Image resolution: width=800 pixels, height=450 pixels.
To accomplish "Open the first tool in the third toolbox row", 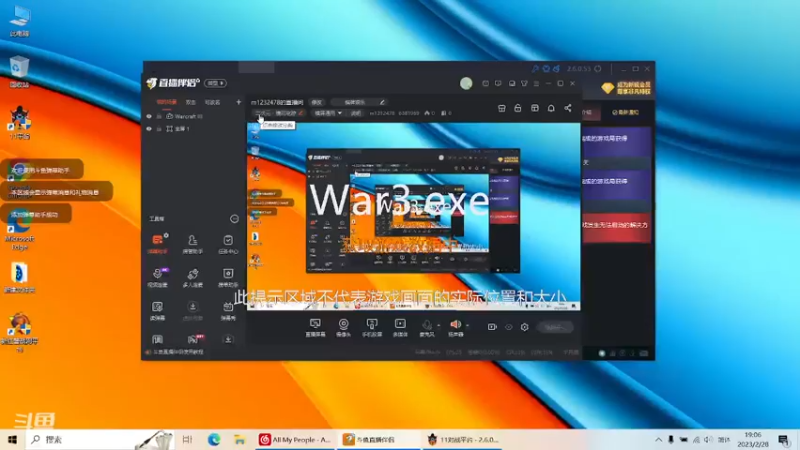I will point(157,310).
